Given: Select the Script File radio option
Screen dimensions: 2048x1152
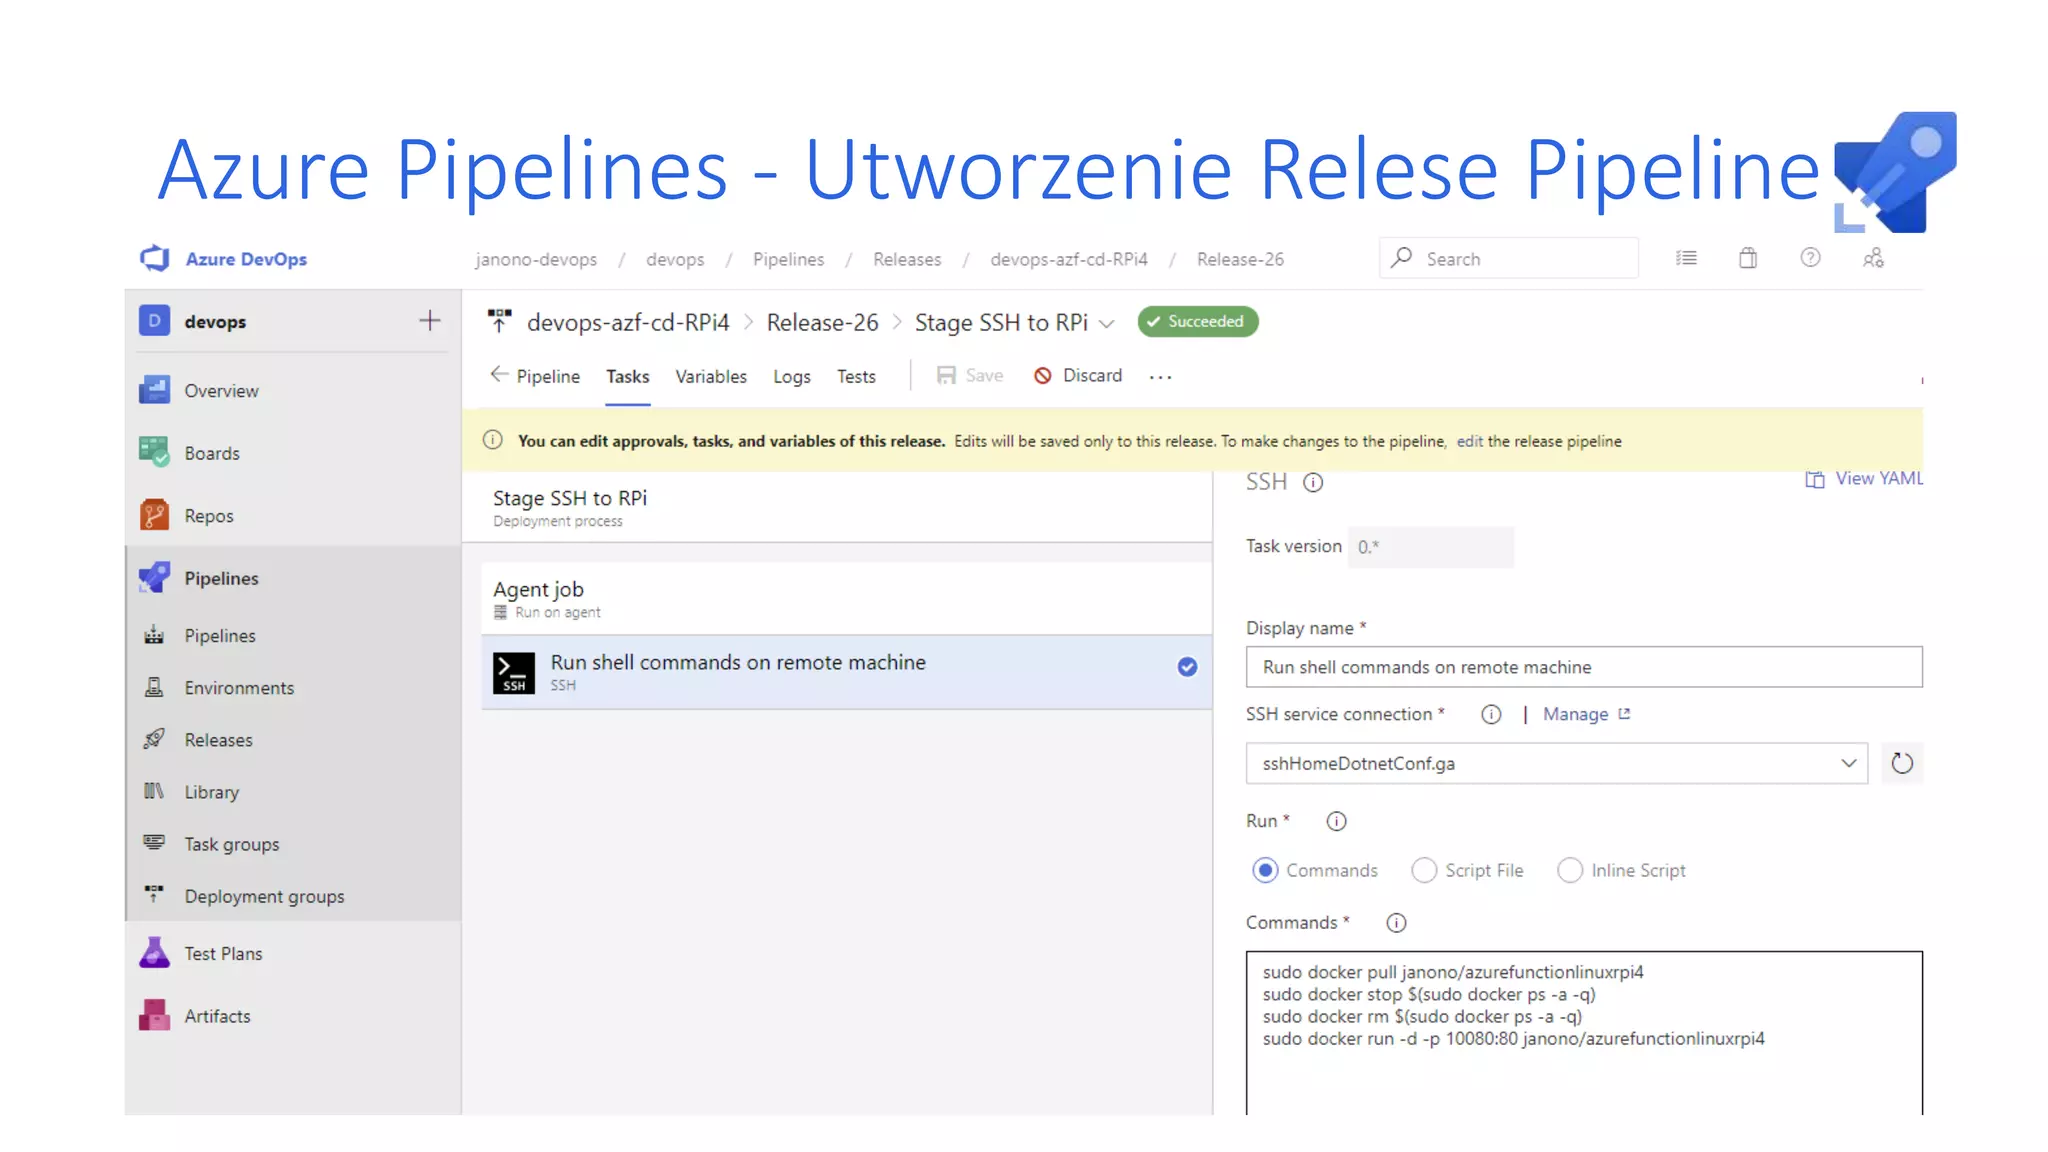Looking at the screenshot, I should (x=1424, y=870).
